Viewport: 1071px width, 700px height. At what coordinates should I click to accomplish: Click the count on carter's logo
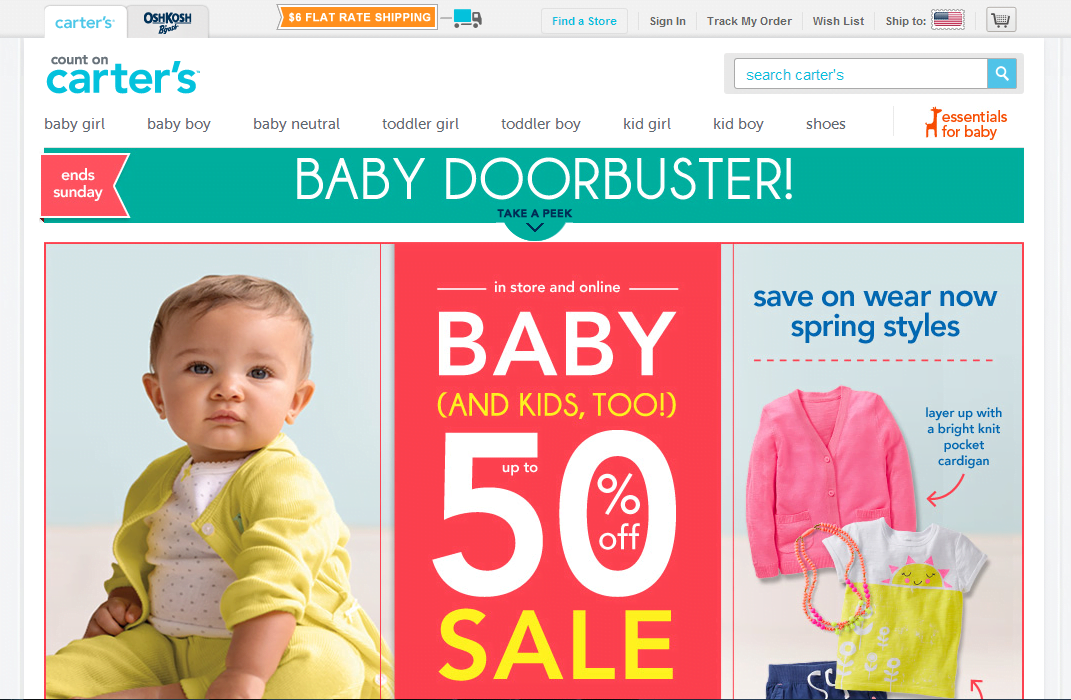123,74
